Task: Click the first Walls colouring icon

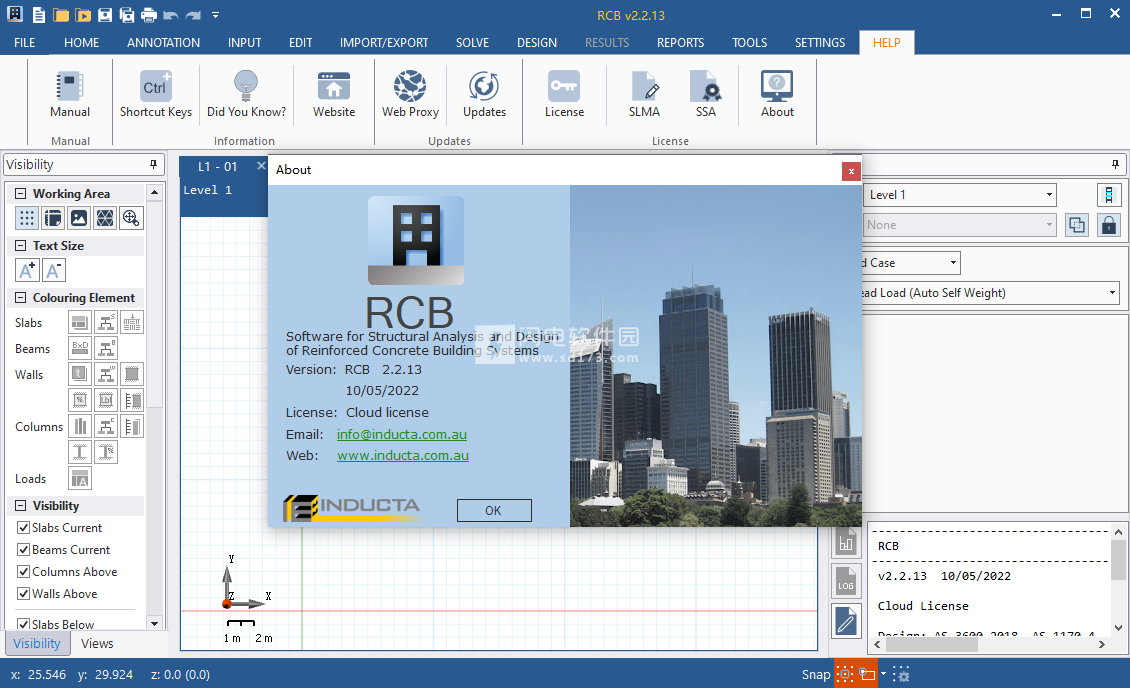Action: coord(80,374)
